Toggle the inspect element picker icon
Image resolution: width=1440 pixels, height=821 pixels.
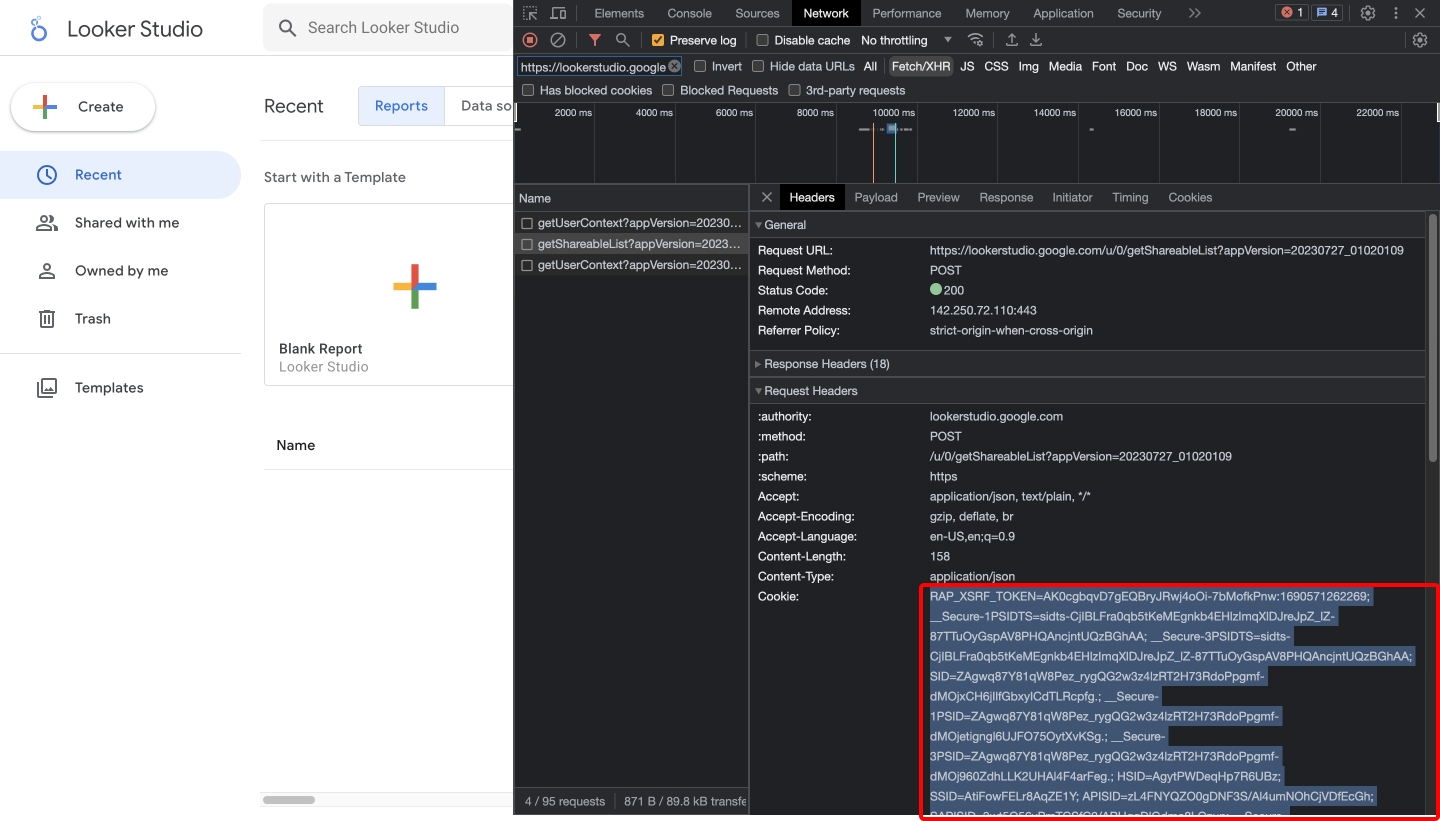[x=530, y=13]
